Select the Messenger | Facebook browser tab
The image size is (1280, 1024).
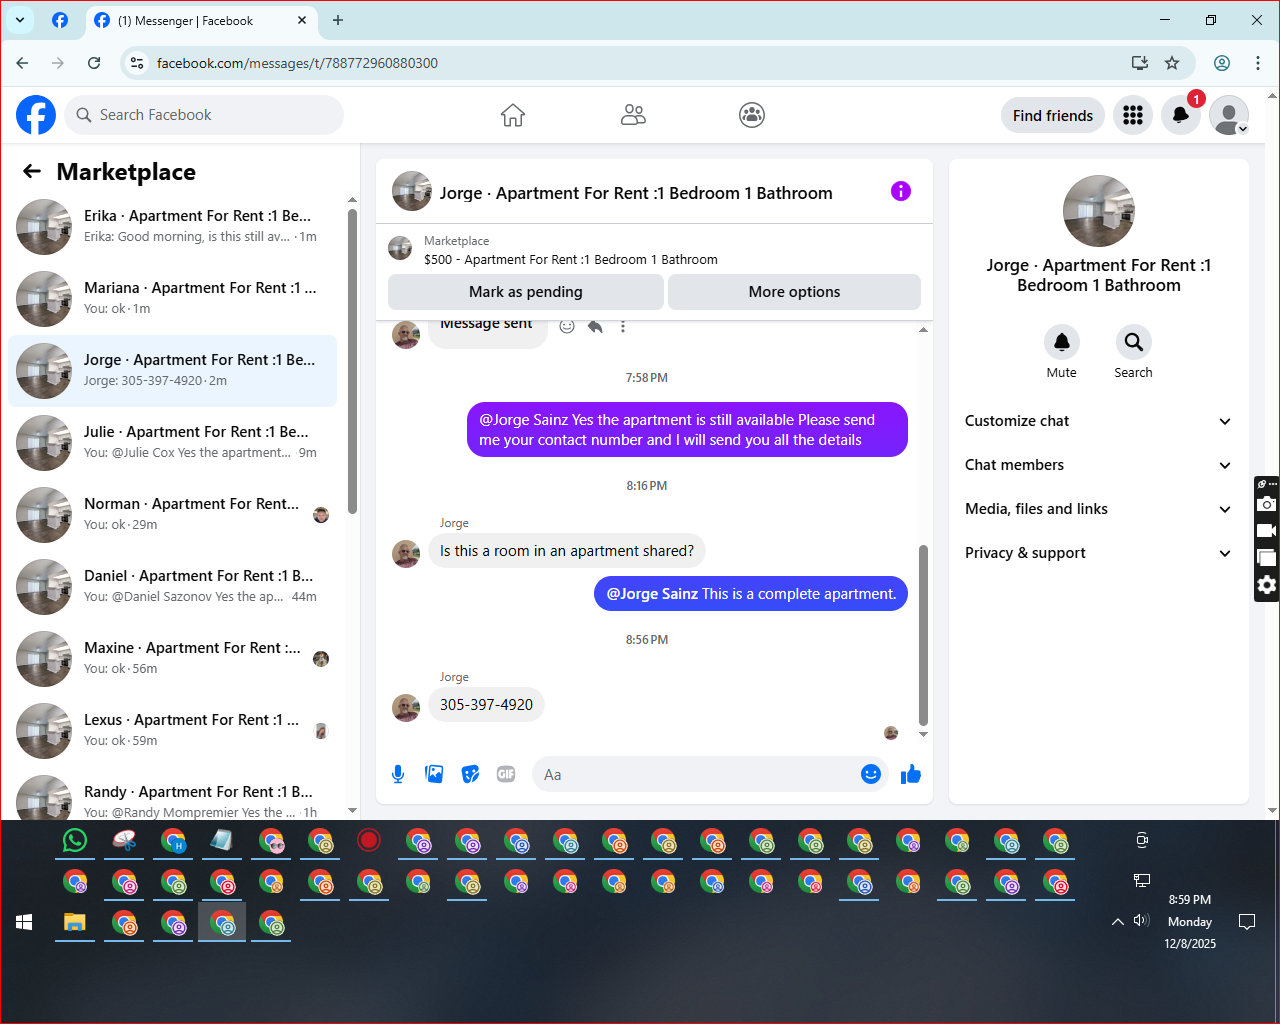coord(200,20)
